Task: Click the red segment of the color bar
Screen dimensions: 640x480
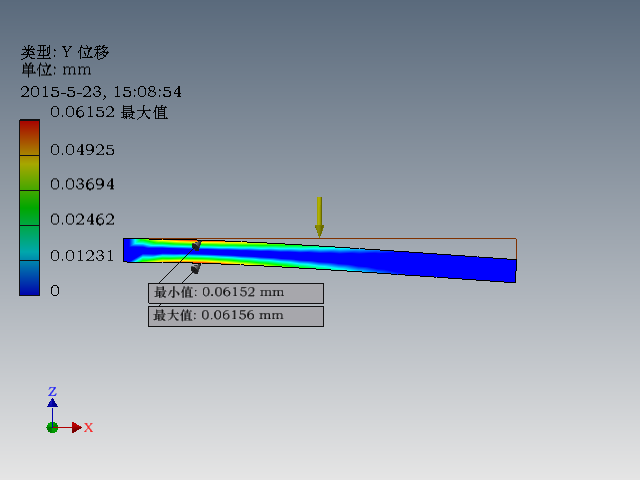Action: tap(29, 138)
